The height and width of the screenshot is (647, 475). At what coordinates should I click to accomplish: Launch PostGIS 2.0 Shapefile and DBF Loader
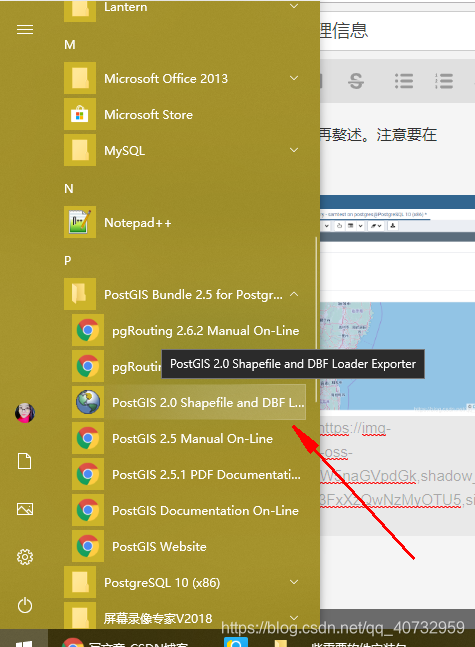pyautogui.click(x=189, y=402)
